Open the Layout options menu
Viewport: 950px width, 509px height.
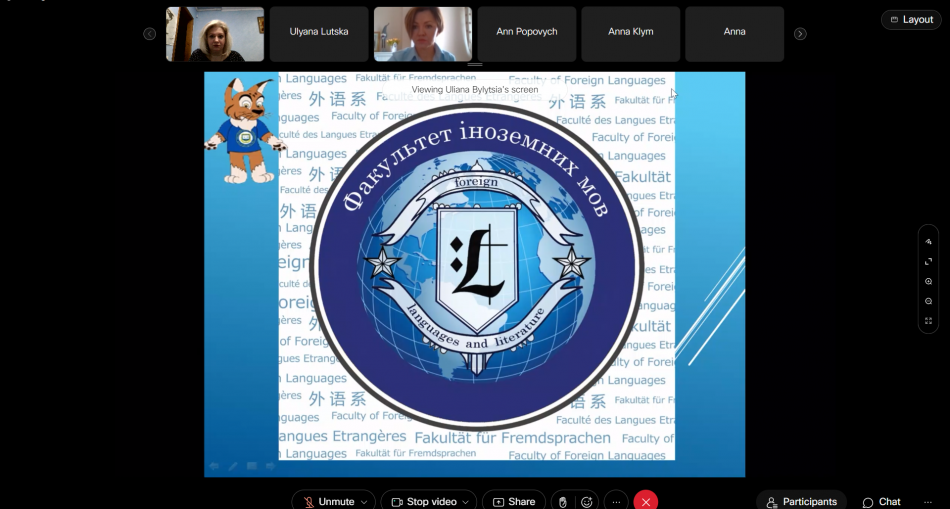coord(911,20)
